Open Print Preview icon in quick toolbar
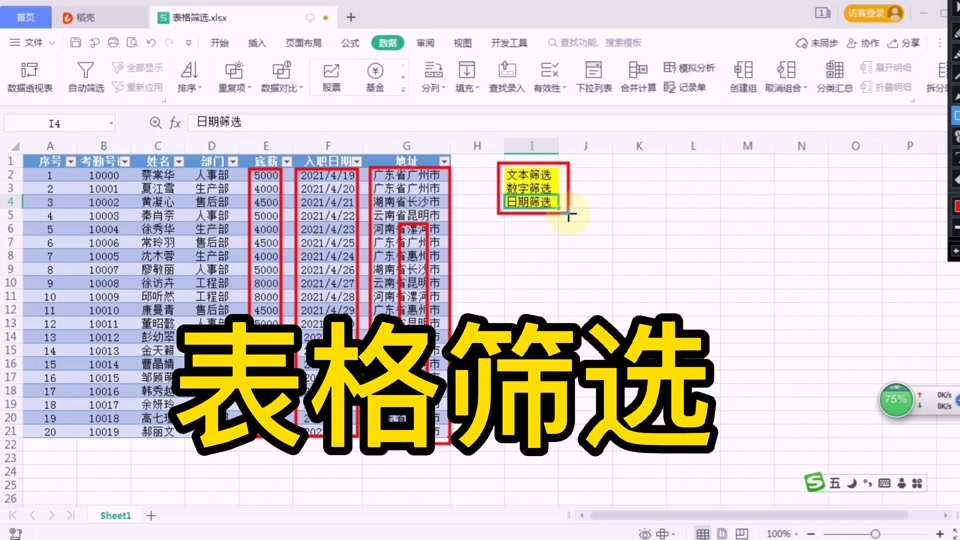 click(132, 42)
